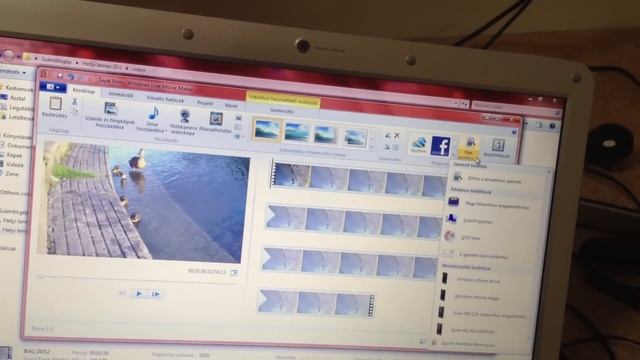
Task: Click the scissors cut icon
Action: coord(75,101)
